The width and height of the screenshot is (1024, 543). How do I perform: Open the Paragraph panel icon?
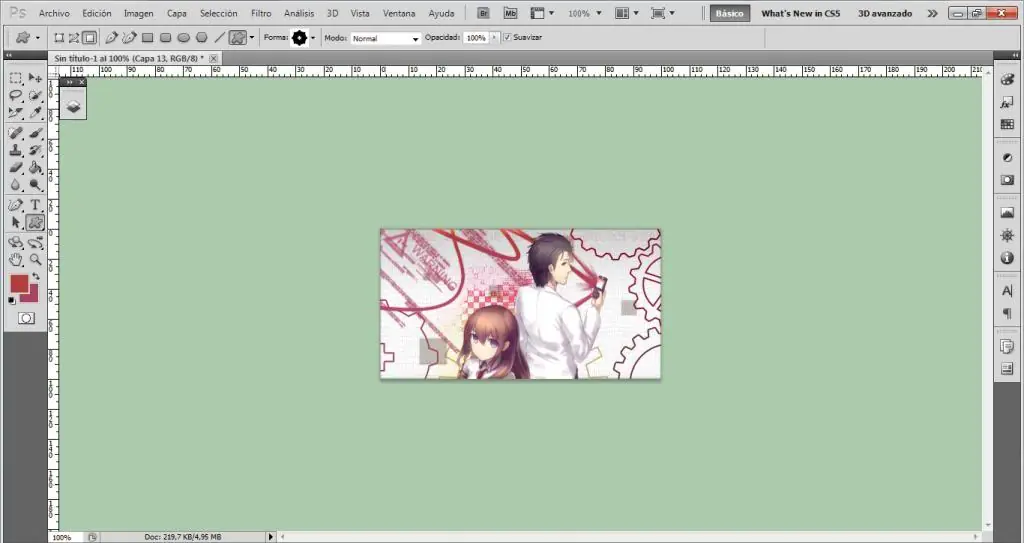(1007, 314)
